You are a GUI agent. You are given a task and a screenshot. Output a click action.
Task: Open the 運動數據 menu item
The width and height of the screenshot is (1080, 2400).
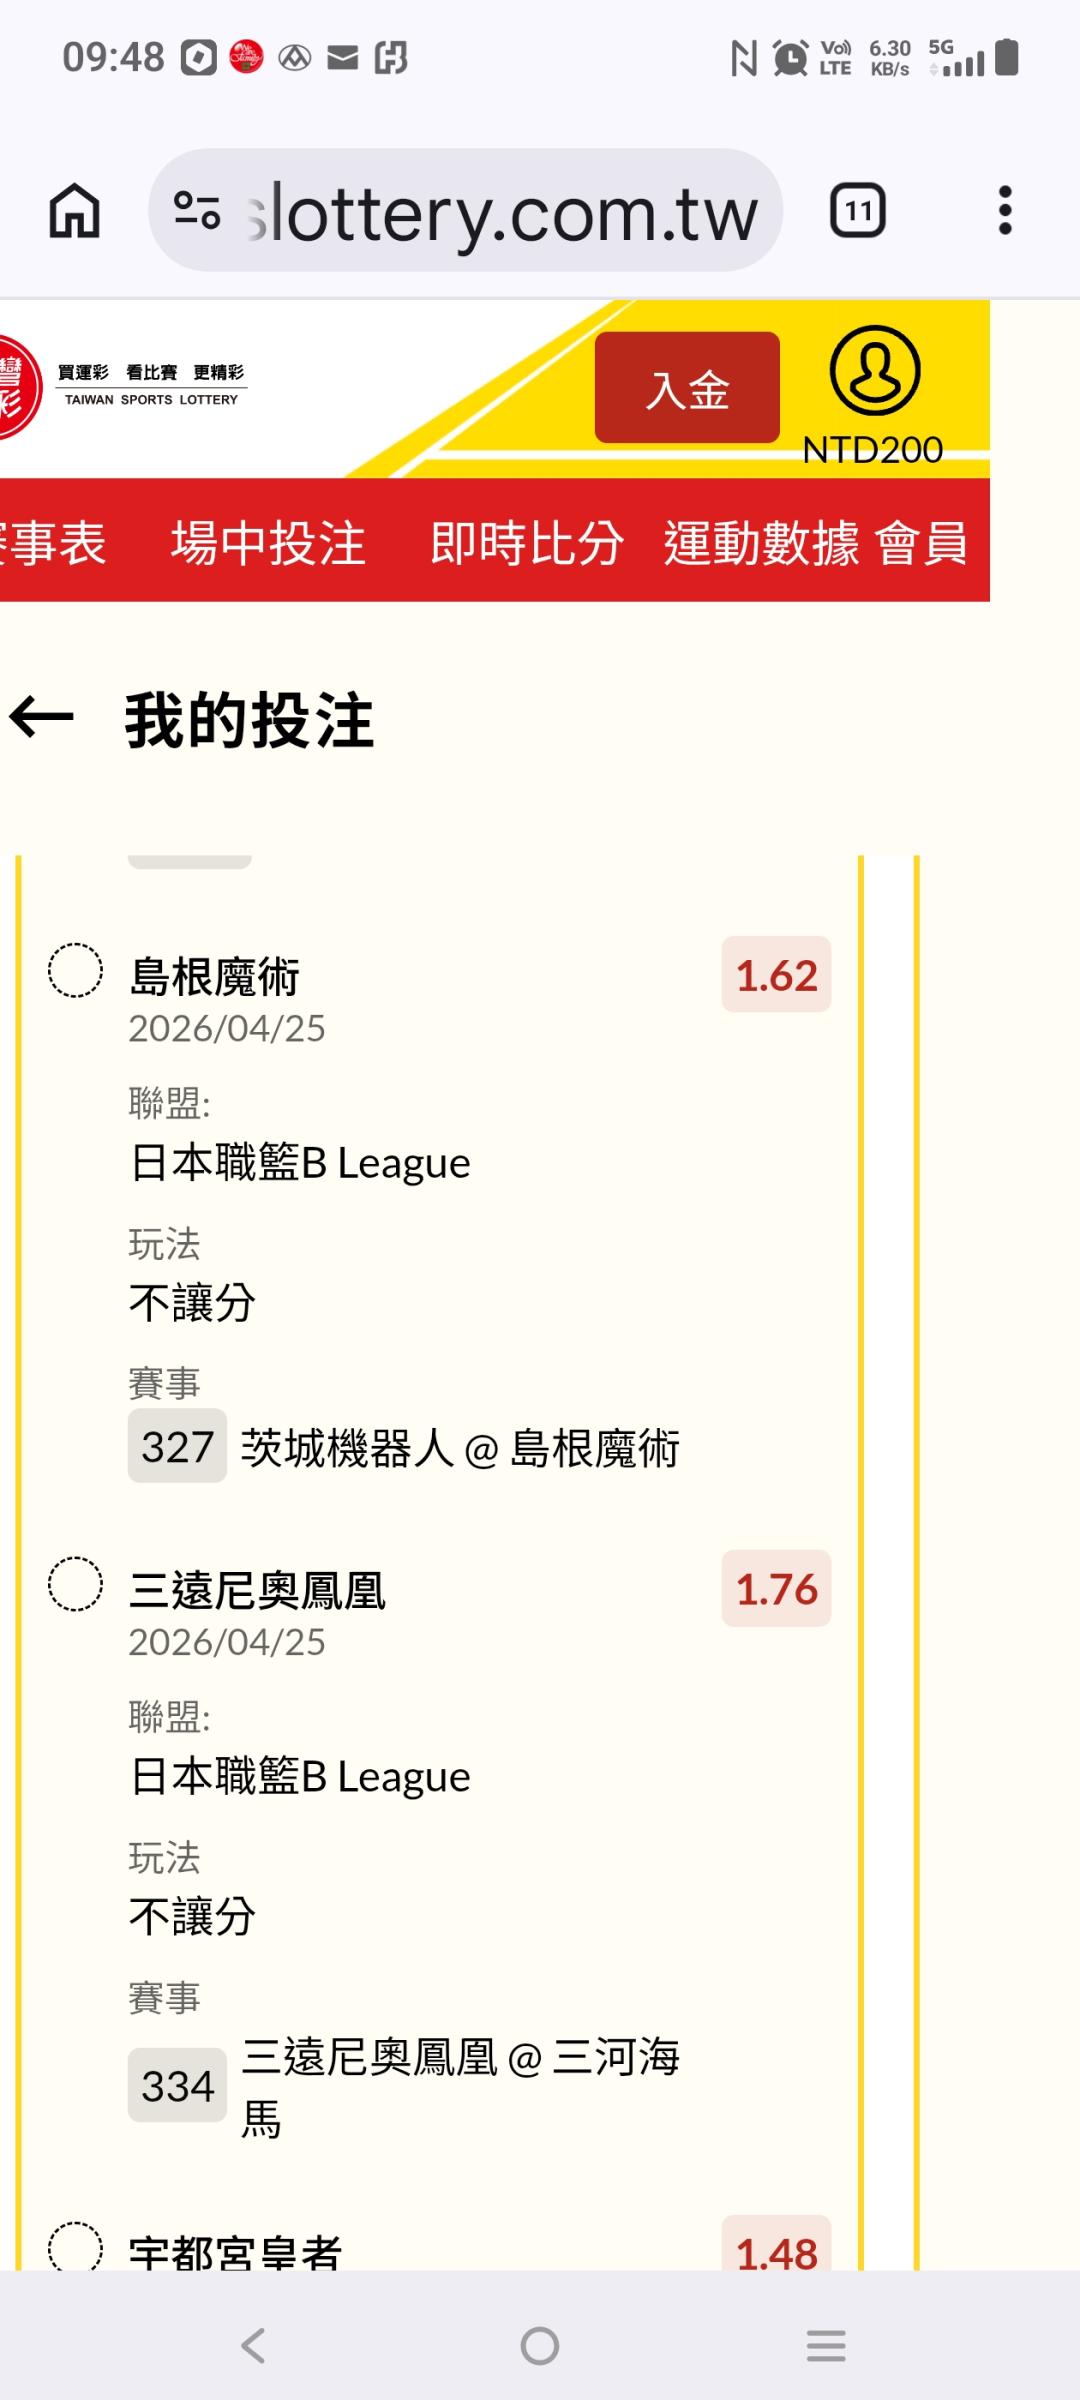(762, 543)
